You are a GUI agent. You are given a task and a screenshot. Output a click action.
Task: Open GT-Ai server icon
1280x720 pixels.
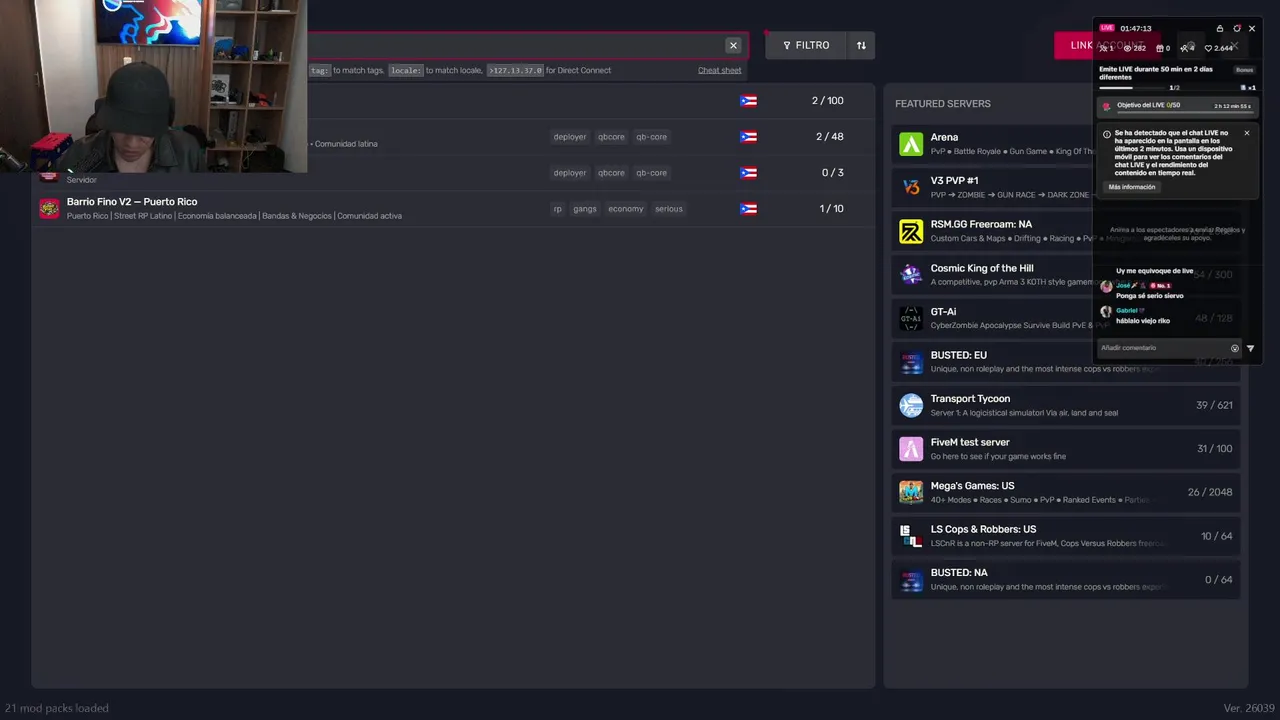click(911, 318)
